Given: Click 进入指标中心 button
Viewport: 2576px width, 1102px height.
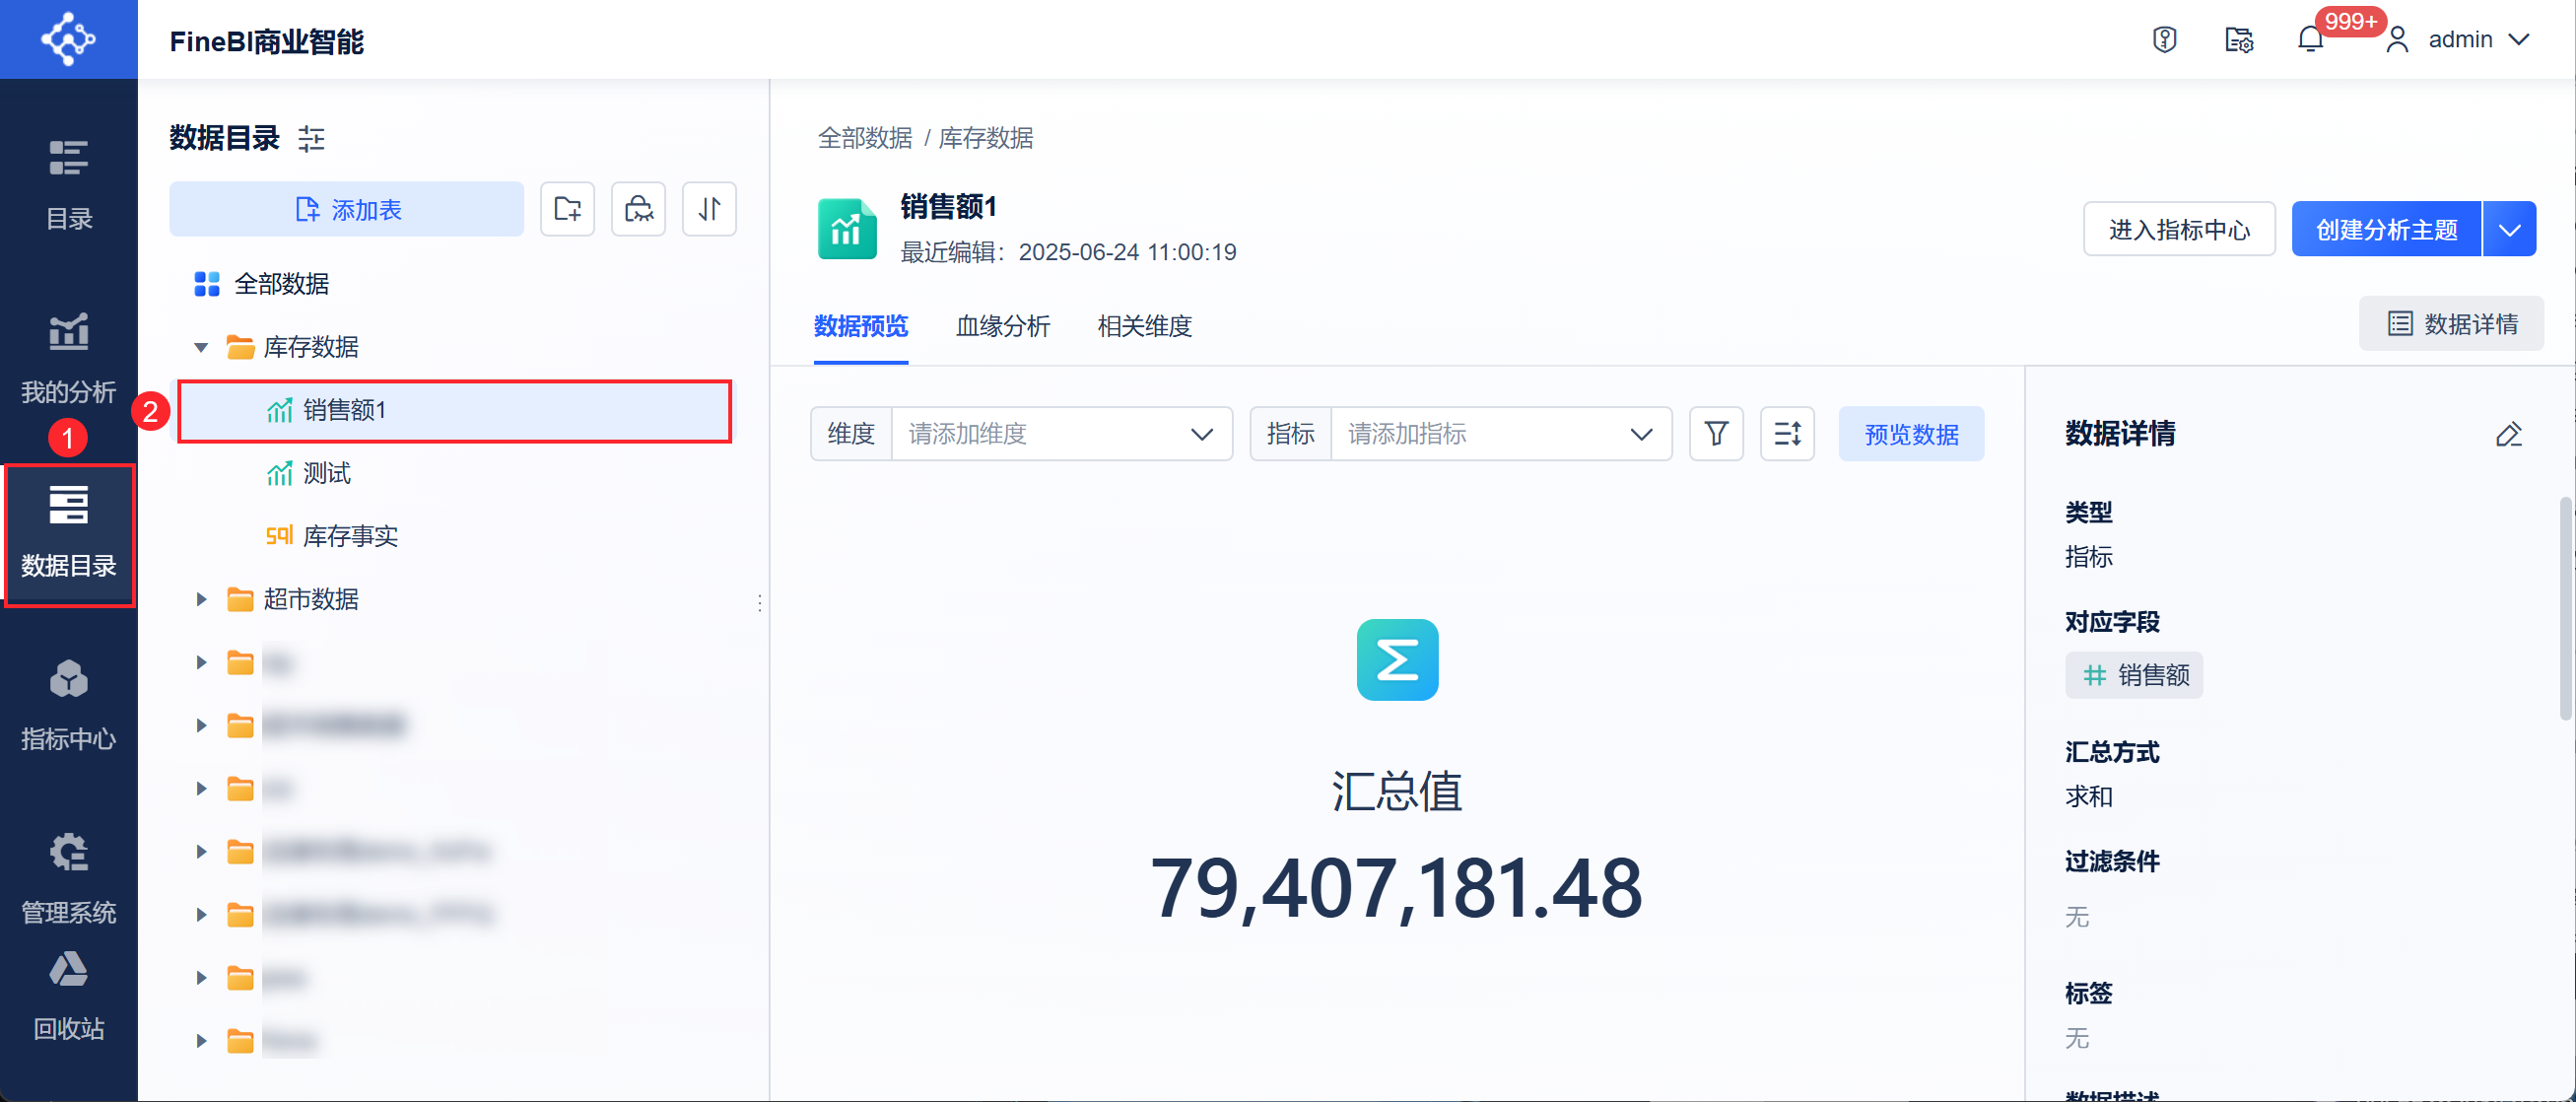Looking at the screenshot, I should (x=2179, y=229).
